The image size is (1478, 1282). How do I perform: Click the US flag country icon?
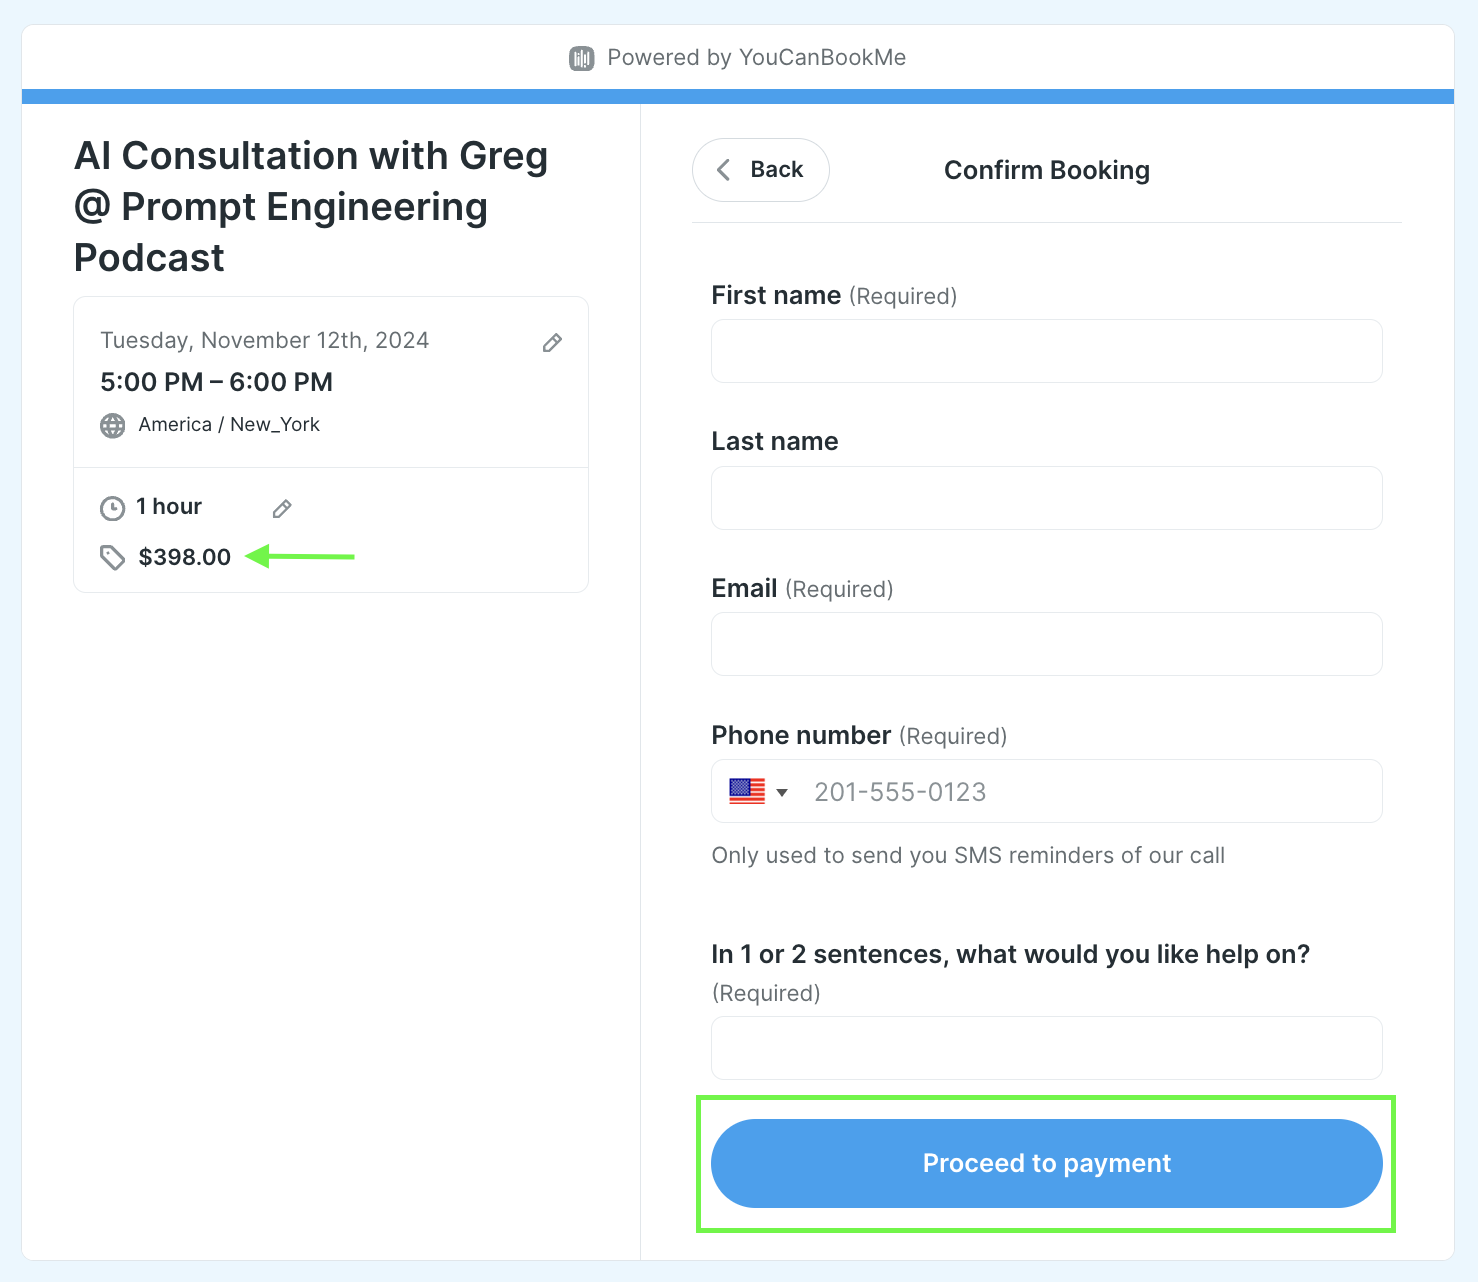coord(747,792)
